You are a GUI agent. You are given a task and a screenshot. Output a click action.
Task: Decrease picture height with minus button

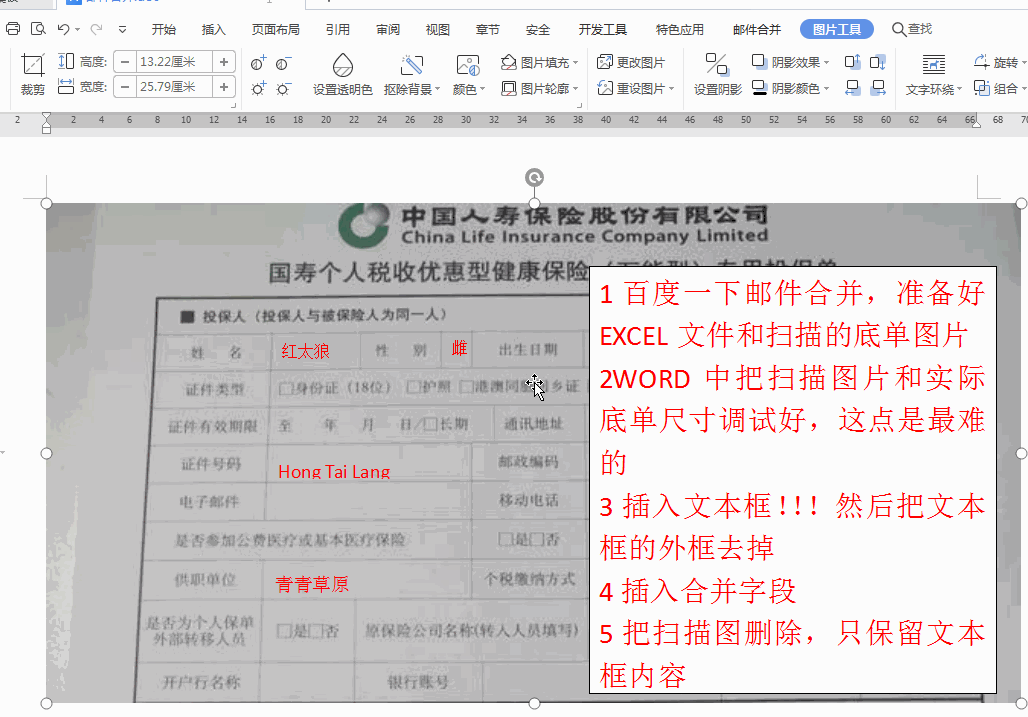pyautogui.click(x=125, y=62)
